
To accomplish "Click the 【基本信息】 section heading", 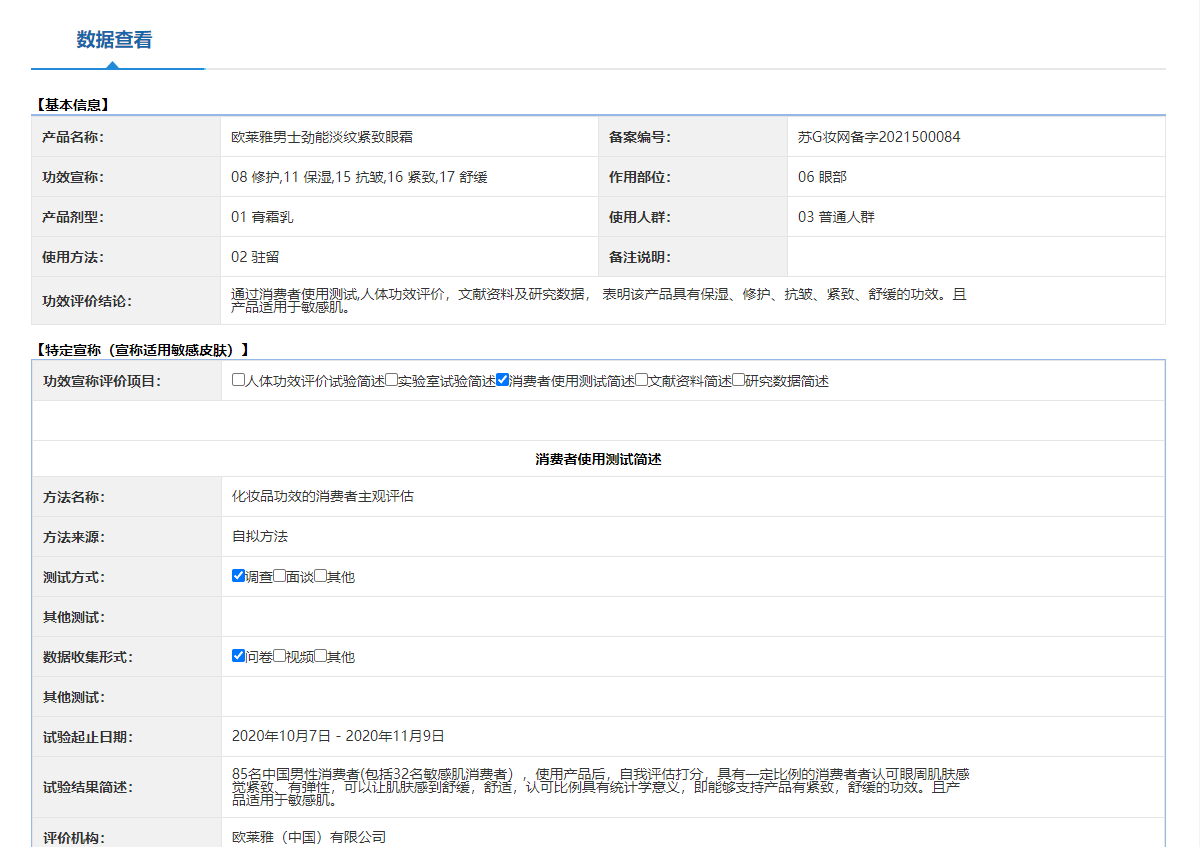I will pos(72,104).
